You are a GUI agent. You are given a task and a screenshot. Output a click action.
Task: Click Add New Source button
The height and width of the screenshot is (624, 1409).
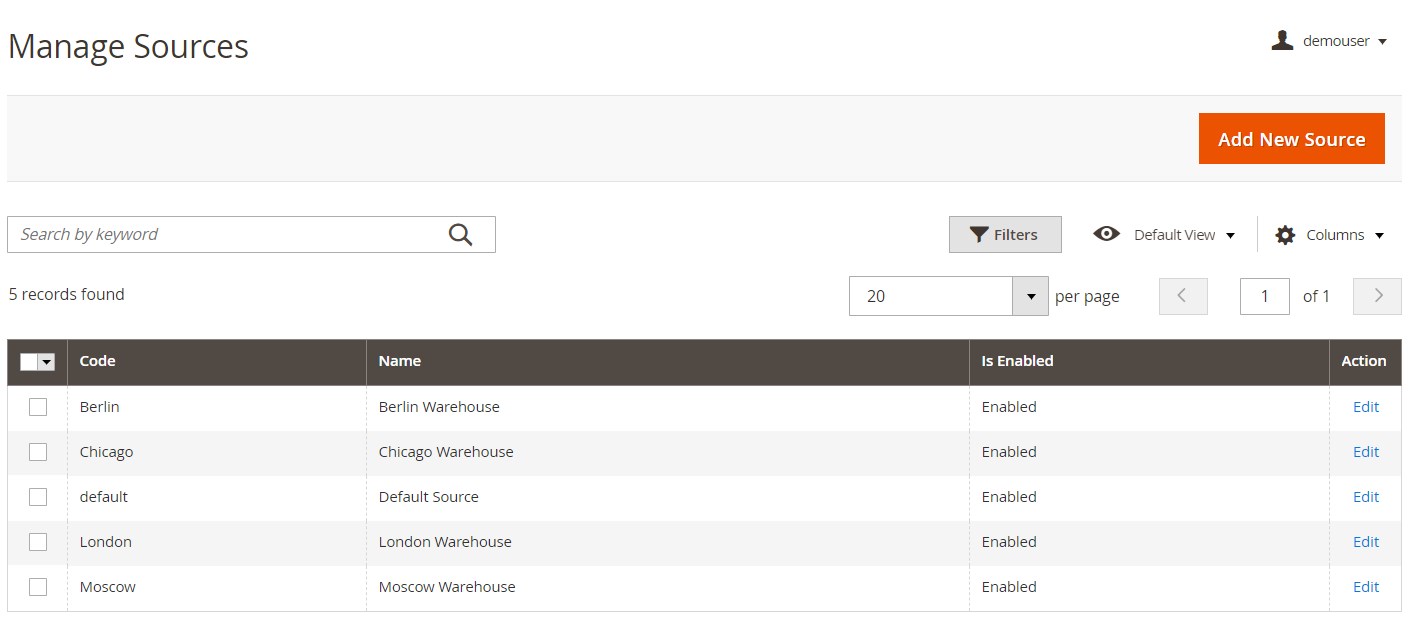click(1291, 138)
